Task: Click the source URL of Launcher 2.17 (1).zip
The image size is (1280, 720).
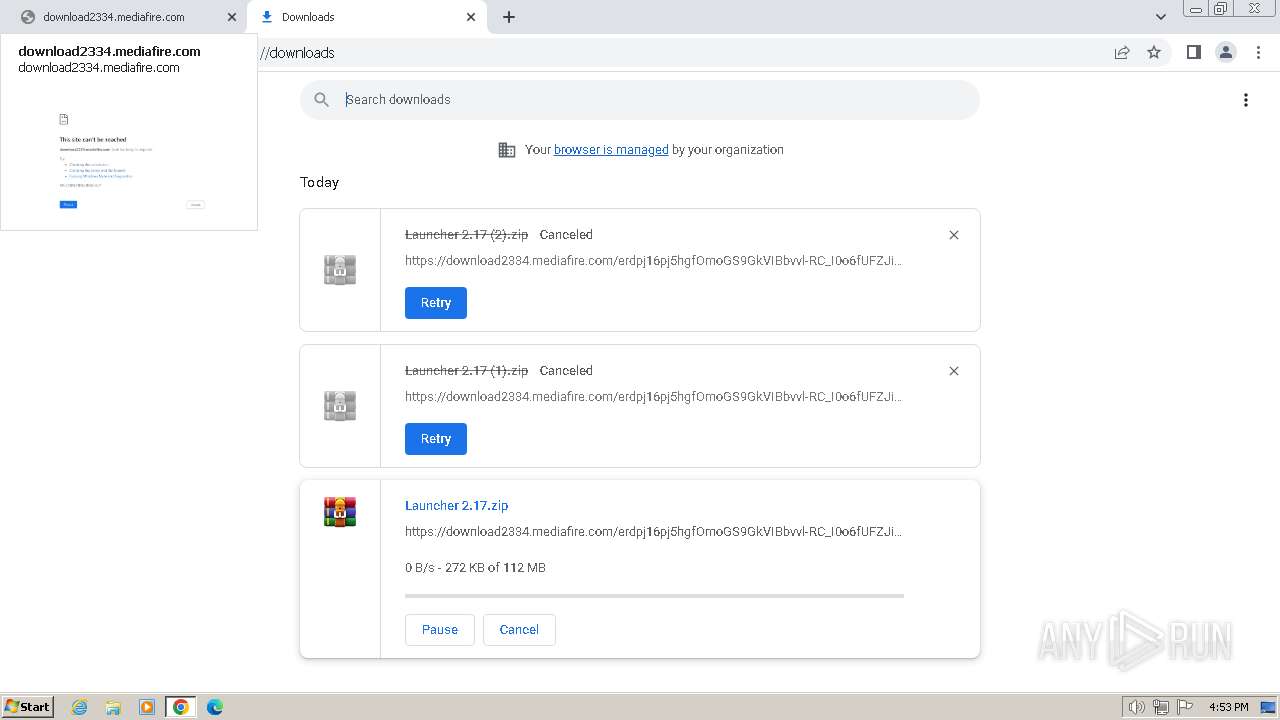Action: point(654,397)
